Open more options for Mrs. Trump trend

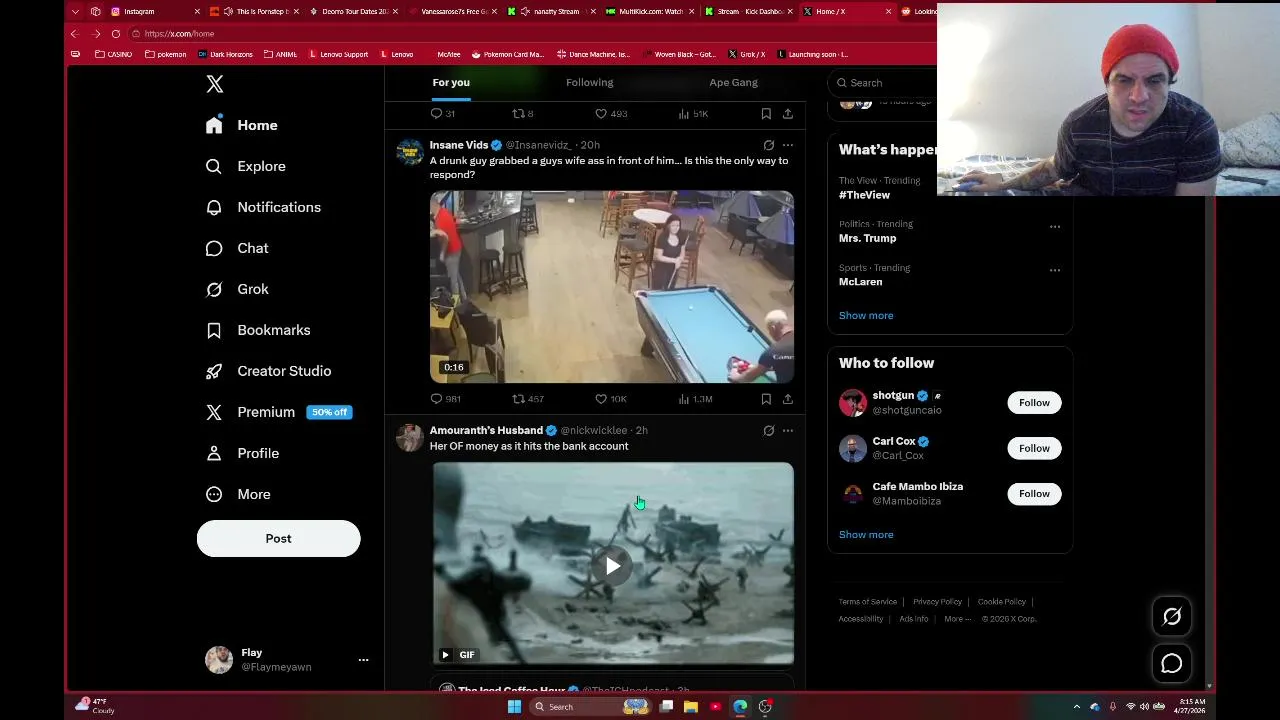click(1055, 227)
